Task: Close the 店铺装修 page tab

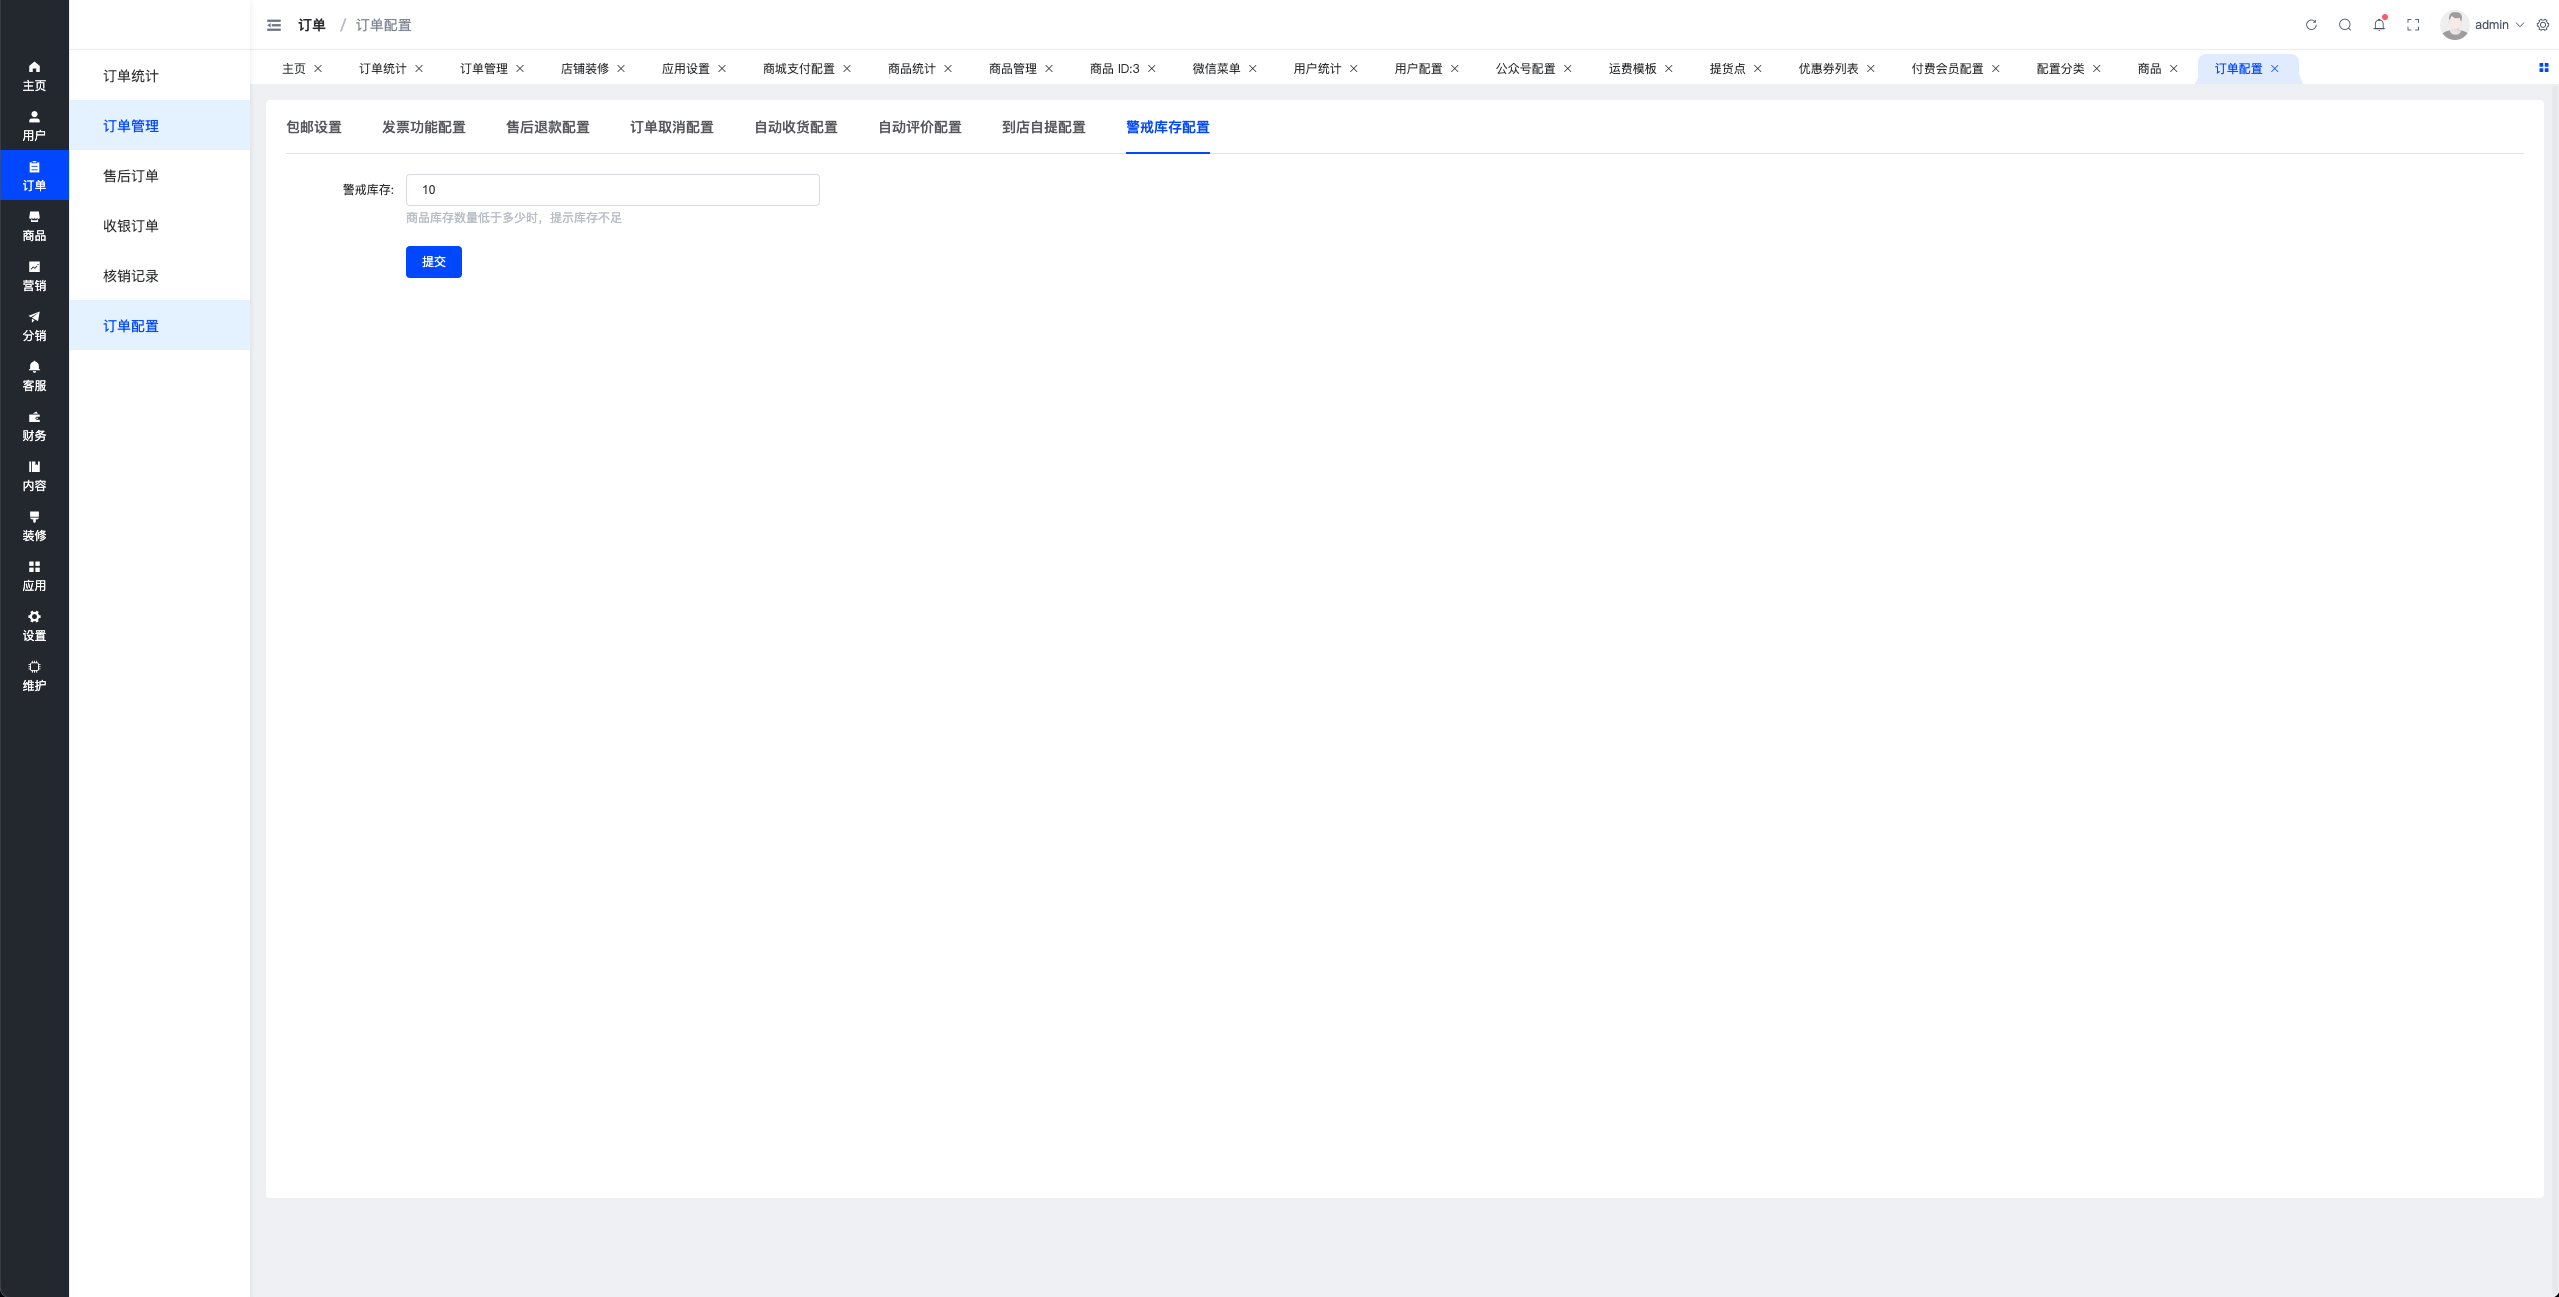Action: pos(621,68)
